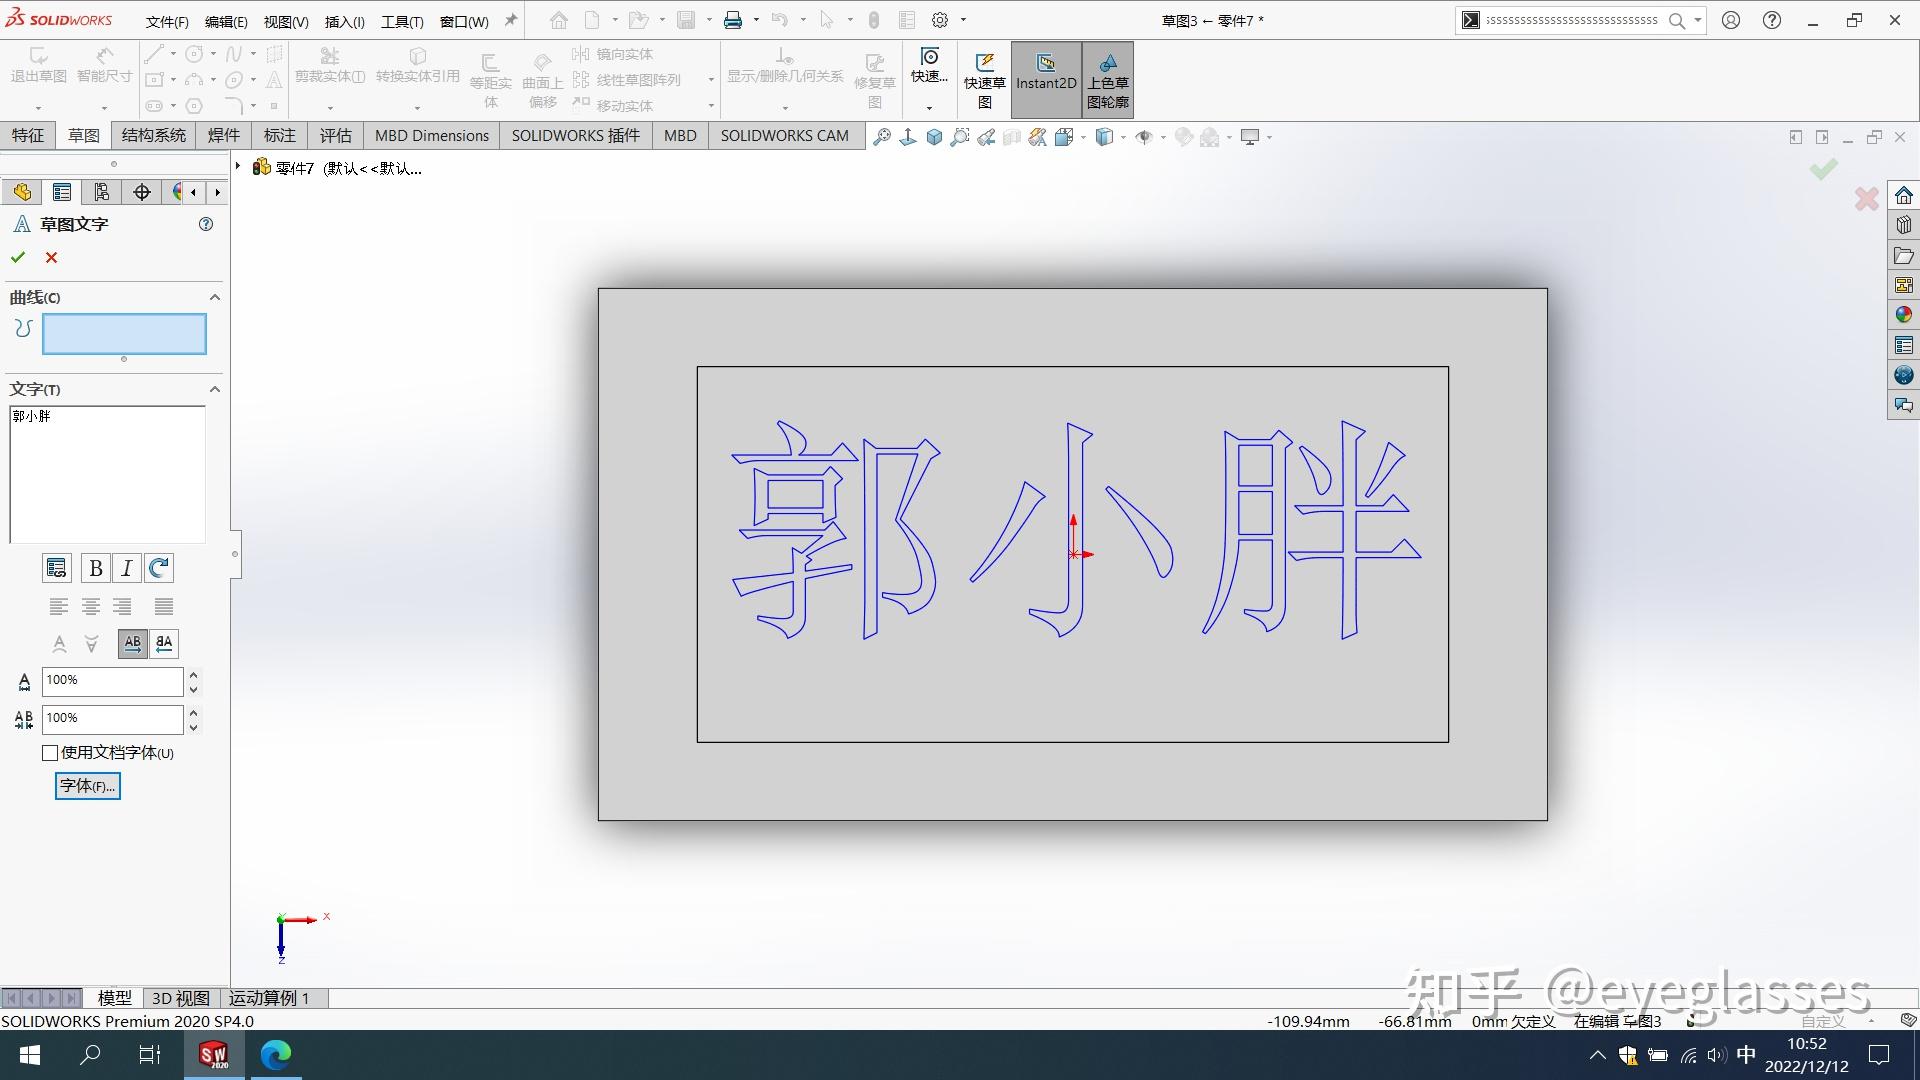The height and width of the screenshot is (1080, 1920).
Task: Click the 快速草图 rapid sketch icon
Action: [x=984, y=78]
